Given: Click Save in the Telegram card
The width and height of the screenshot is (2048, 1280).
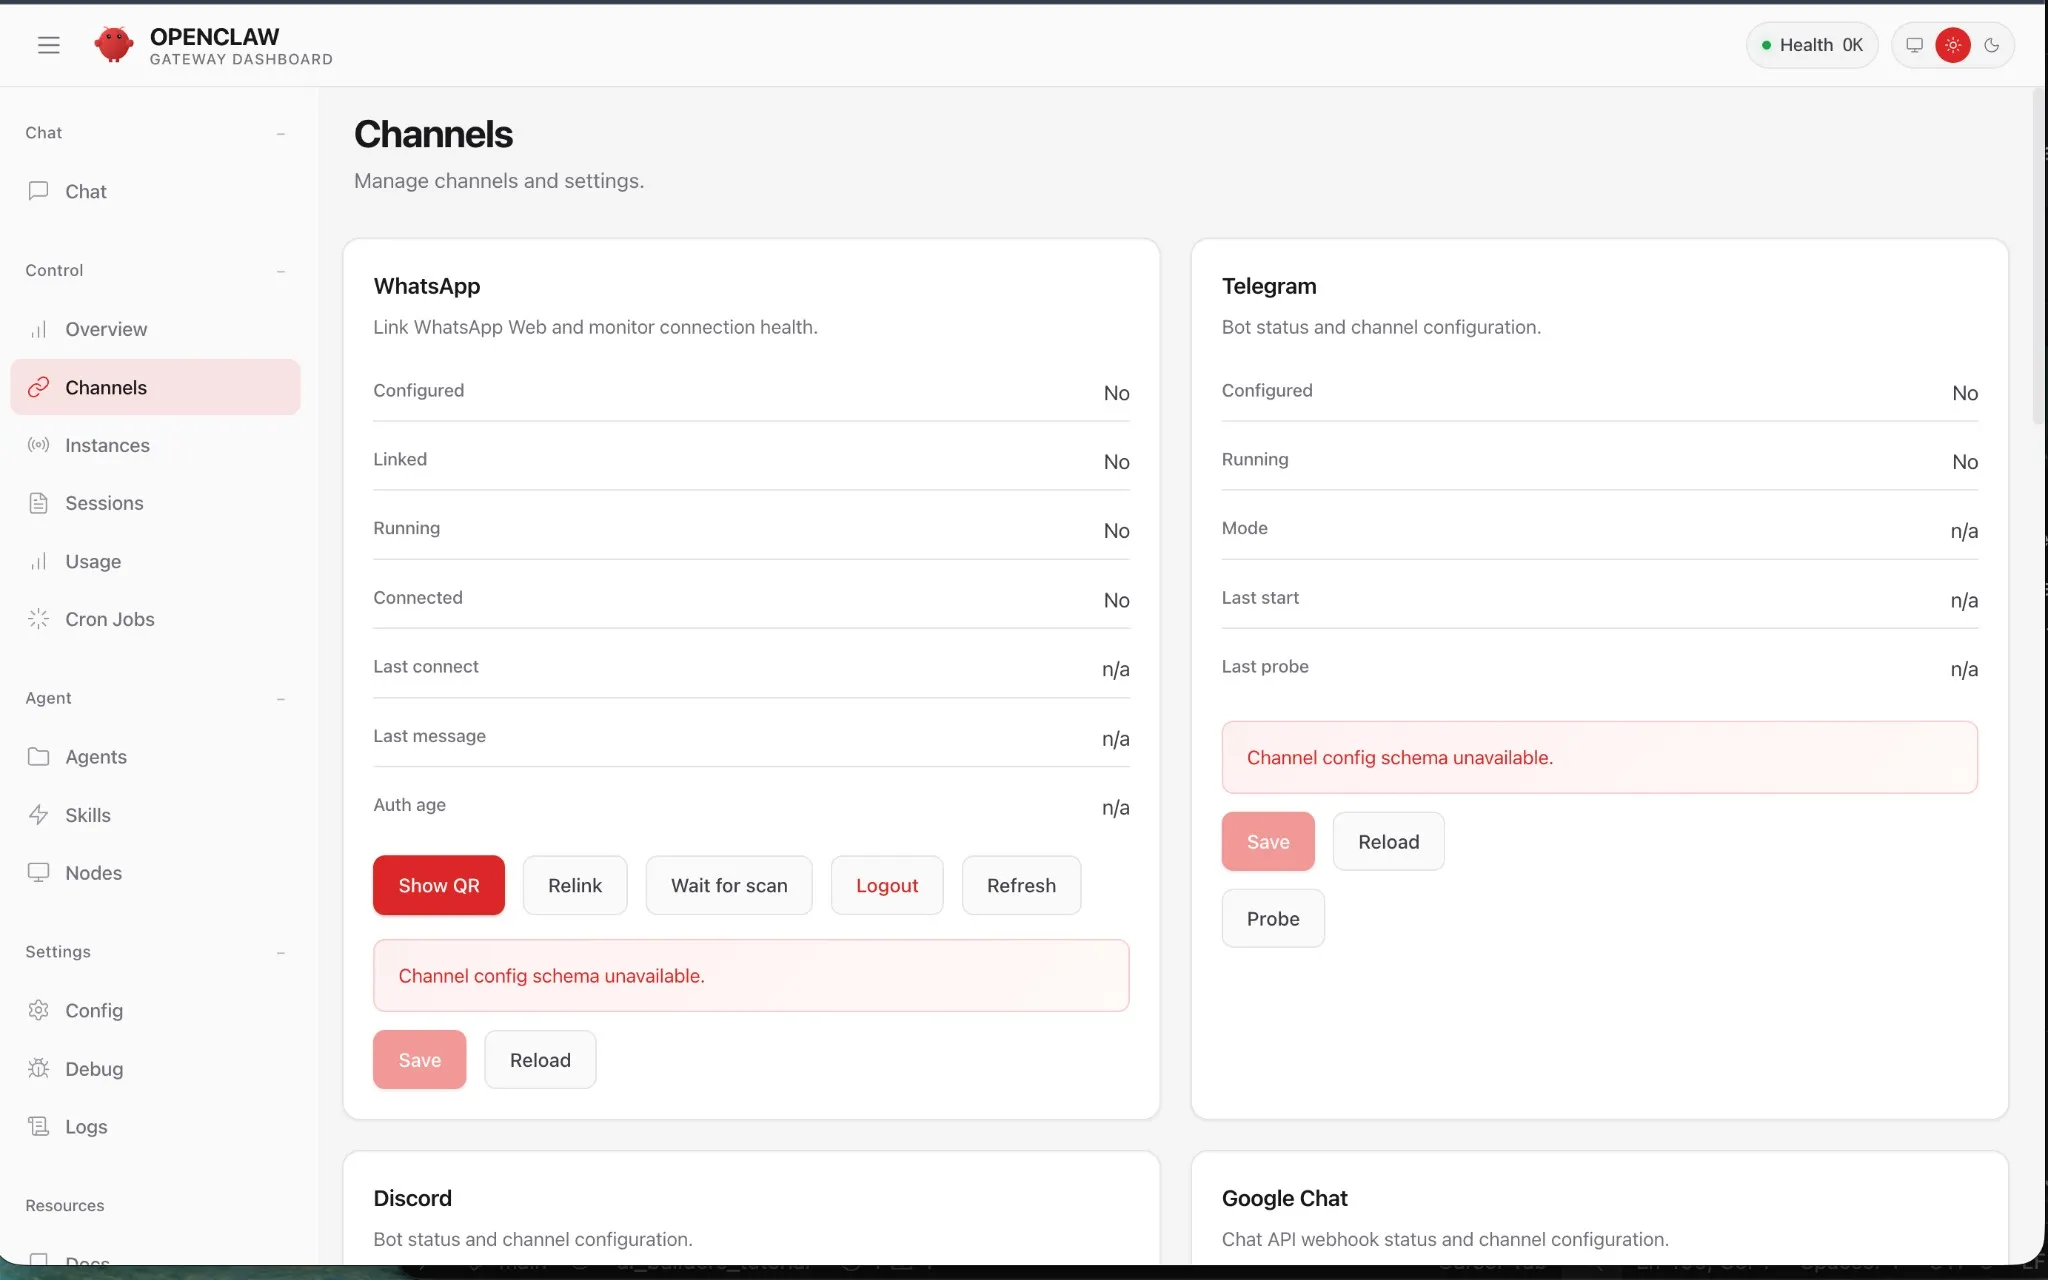Looking at the screenshot, I should tap(1268, 842).
